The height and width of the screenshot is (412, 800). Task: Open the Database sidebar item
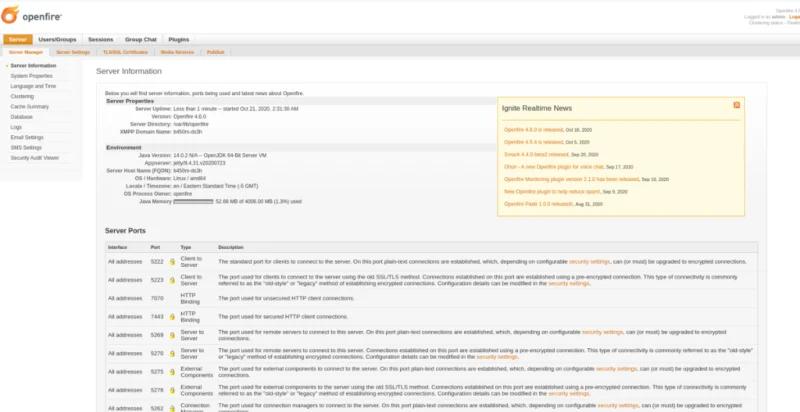click(x=21, y=117)
